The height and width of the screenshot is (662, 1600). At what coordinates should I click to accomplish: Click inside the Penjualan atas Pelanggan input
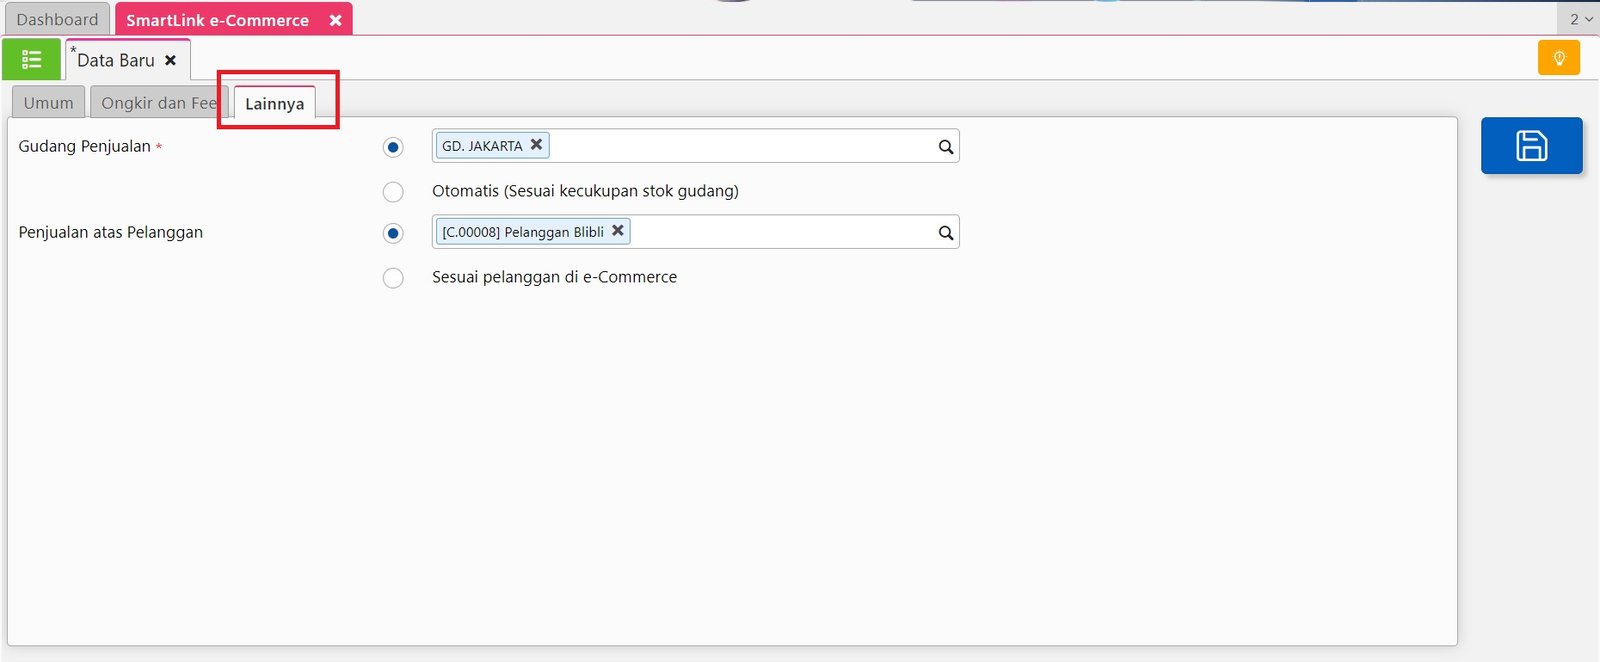coord(780,232)
